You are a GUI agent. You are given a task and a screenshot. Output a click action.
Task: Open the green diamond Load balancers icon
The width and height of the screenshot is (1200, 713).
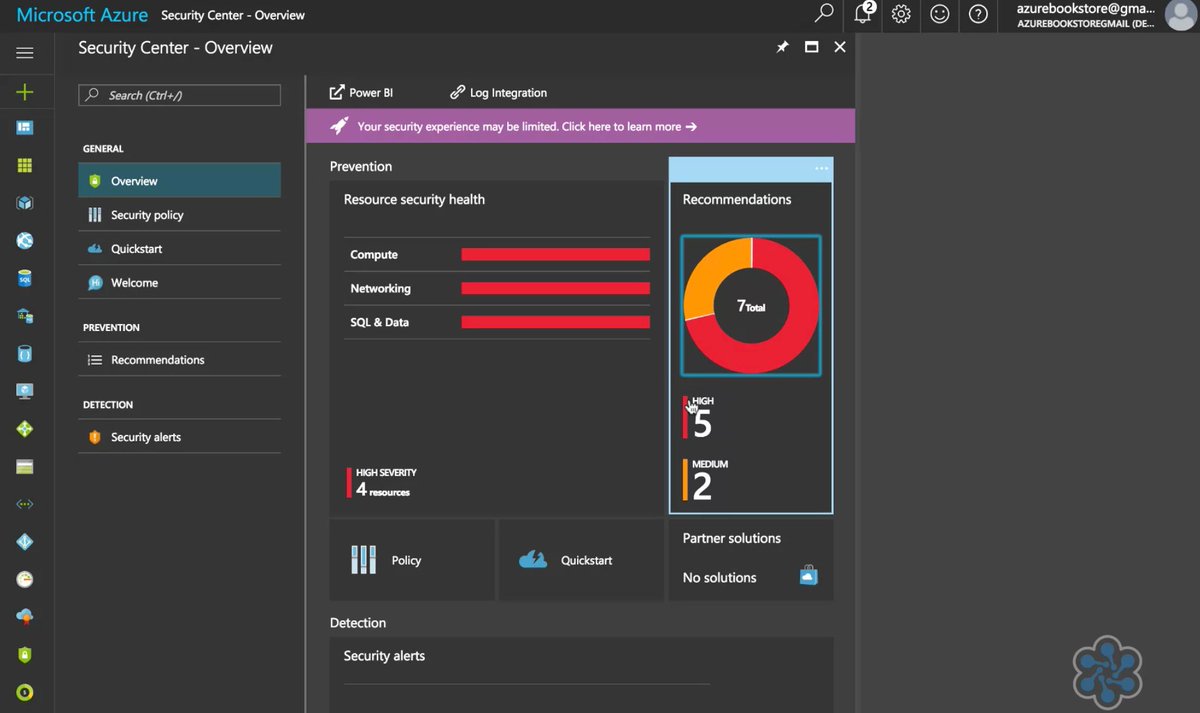25,429
